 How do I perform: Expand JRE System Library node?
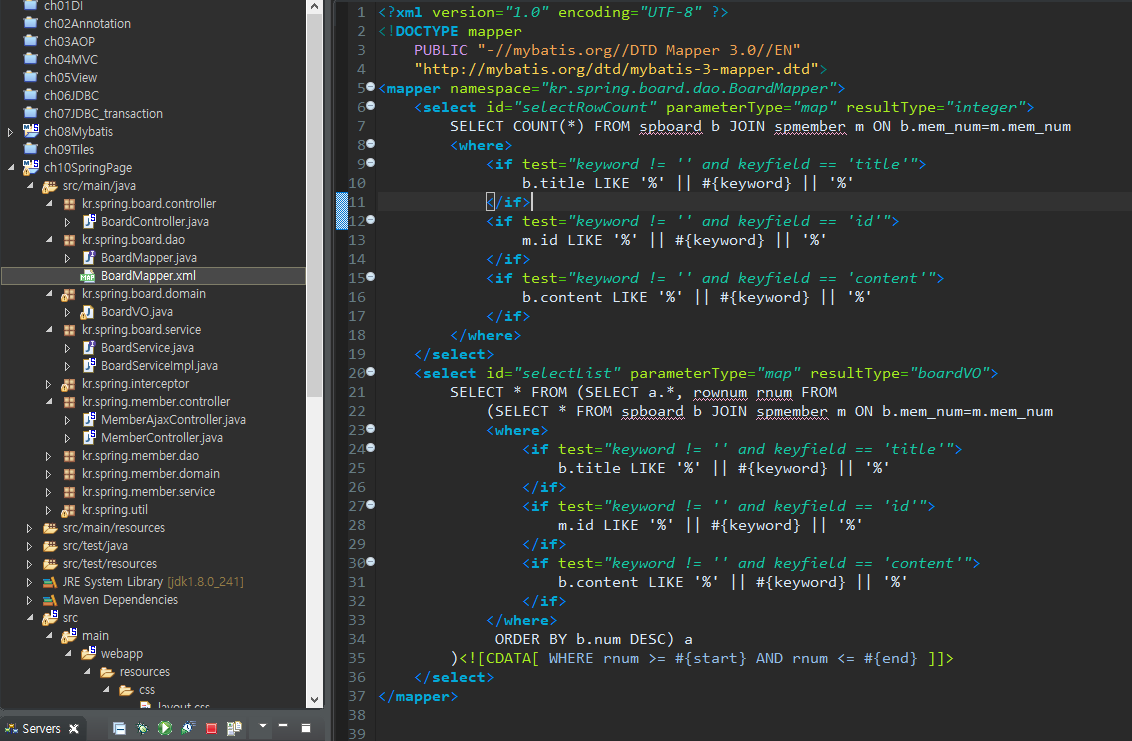coord(30,582)
